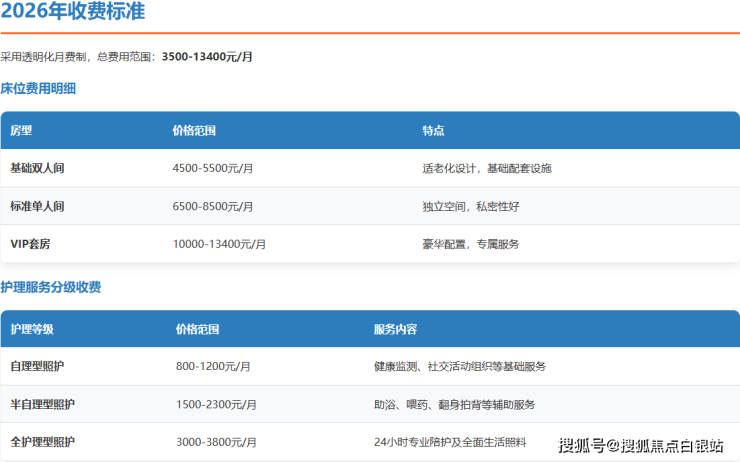Click the 独立空间，私密性好 feature cell
Image resolution: width=740 pixels, height=462 pixels.
coord(471,206)
